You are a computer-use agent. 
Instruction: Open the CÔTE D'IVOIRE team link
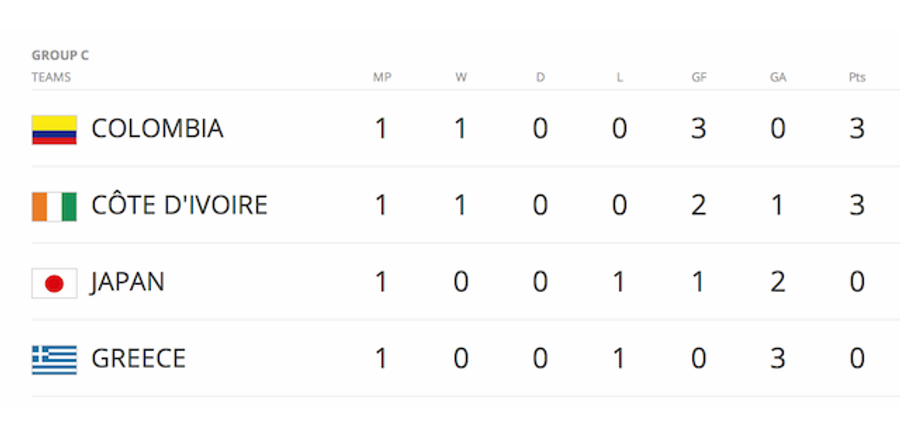click(179, 205)
